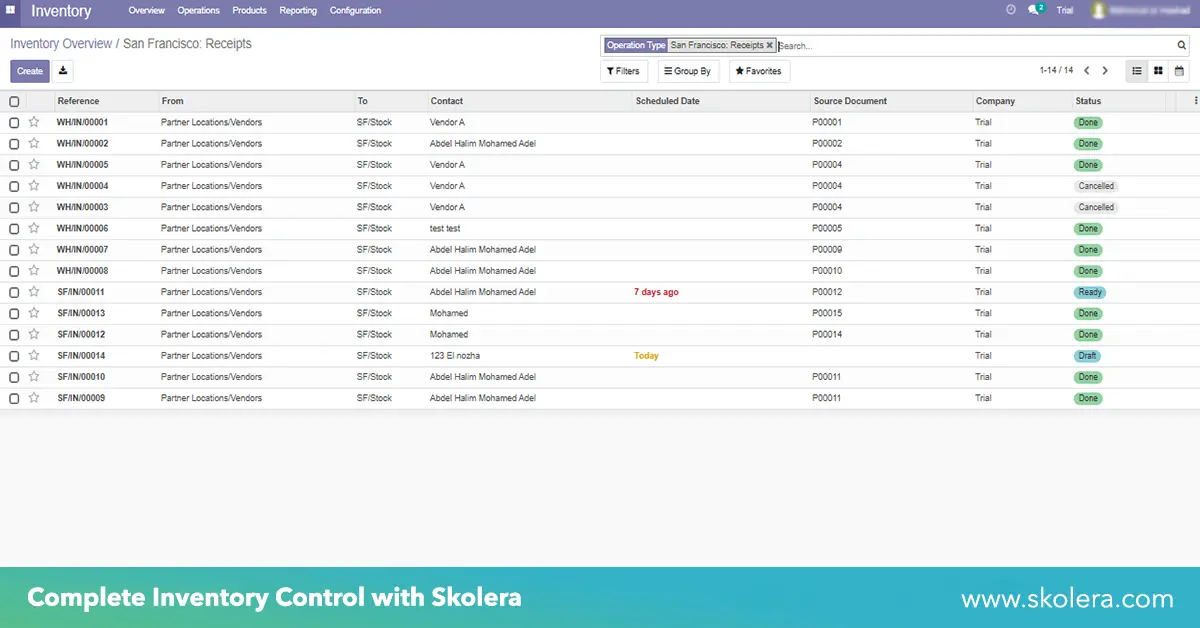Go back to Inventory Overview breadcrumb
This screenshot has width=1200, height=628.
[x=61, y=44]
